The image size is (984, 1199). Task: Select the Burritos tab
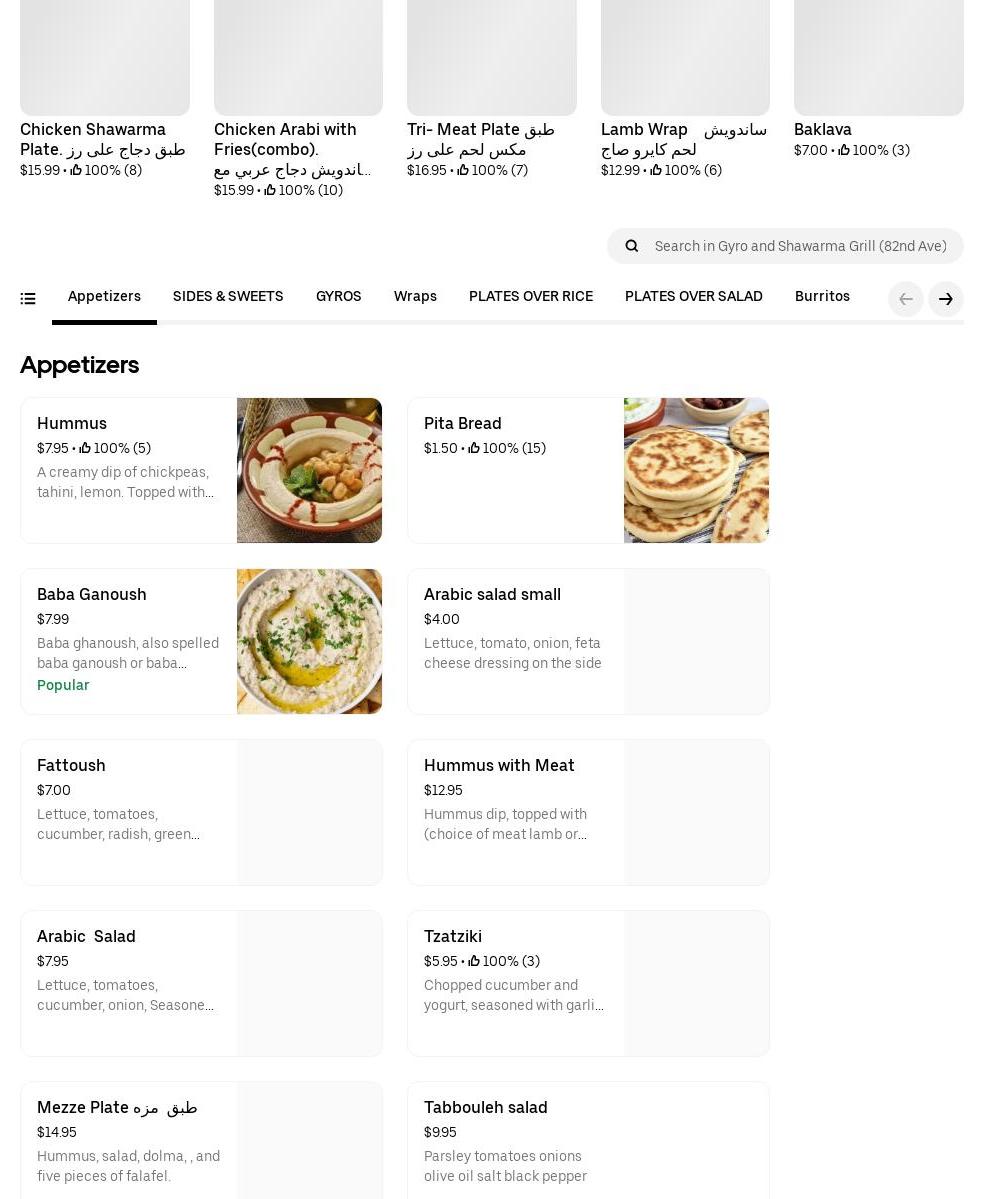click(x=822, y=296)
